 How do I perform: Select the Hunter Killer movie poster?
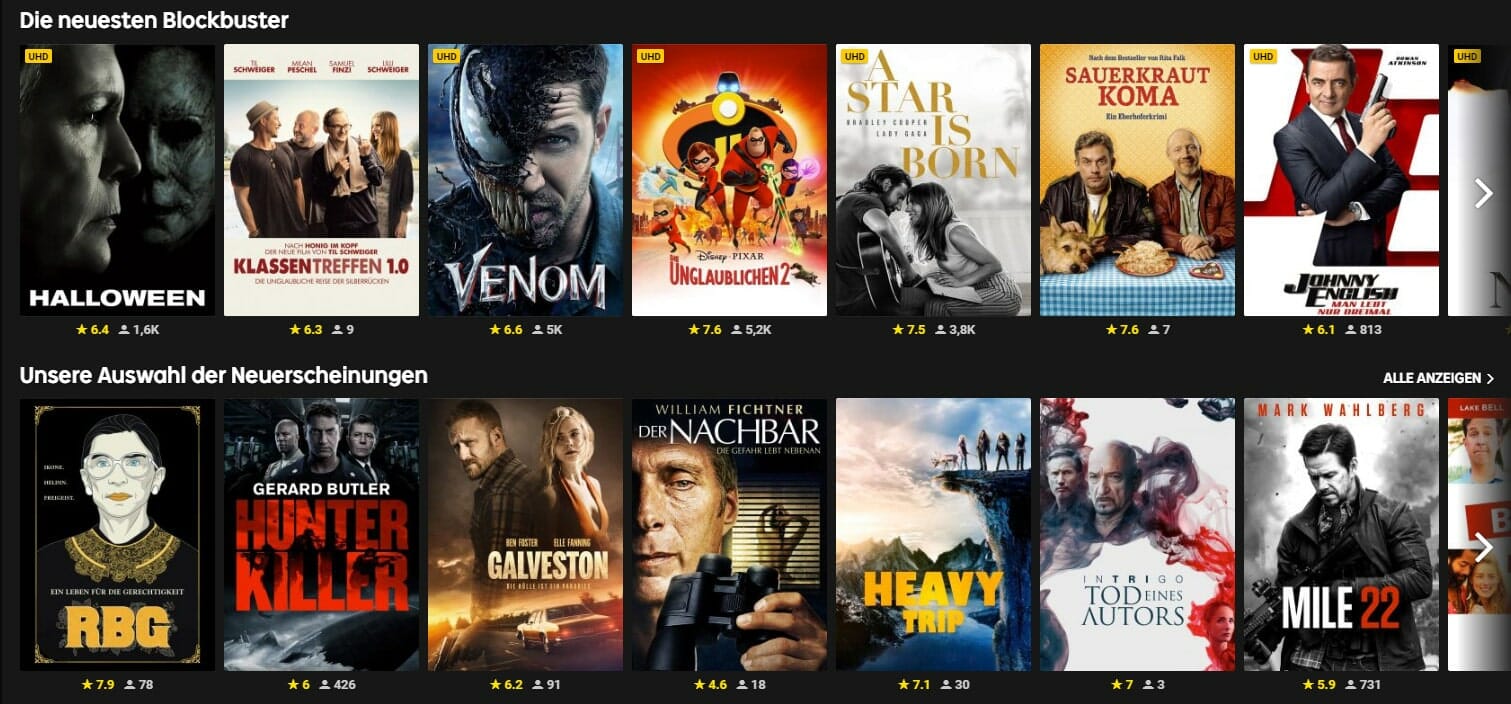(321, 535)
